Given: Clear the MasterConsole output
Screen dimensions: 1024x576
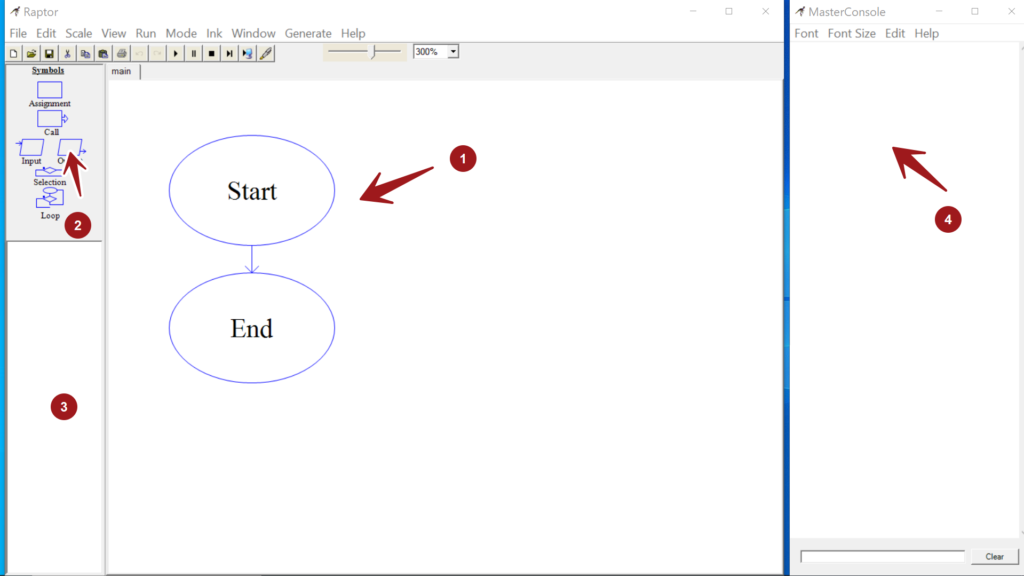Looking at the screenshot, I should pos(994,557).
